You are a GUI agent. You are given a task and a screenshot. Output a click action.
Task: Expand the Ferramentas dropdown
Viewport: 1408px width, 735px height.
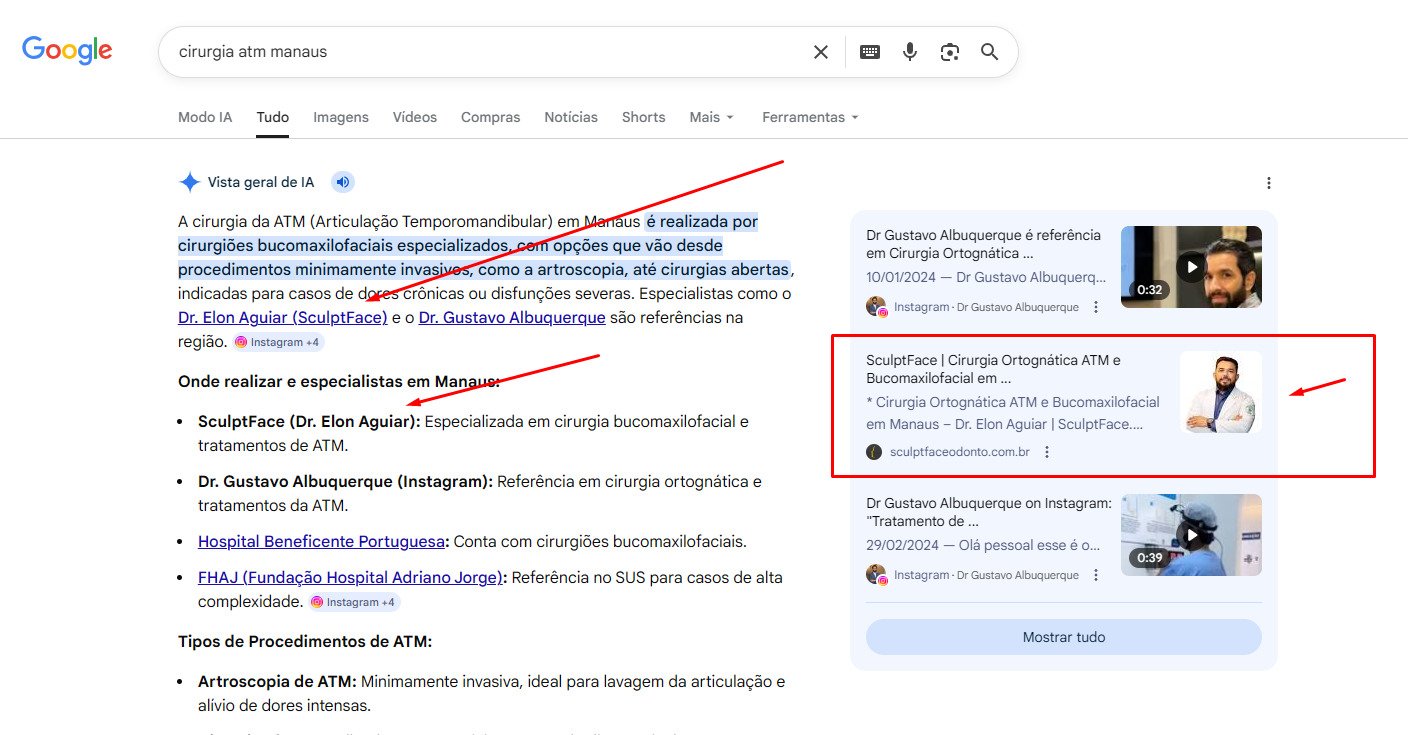(x=810, y=117)
